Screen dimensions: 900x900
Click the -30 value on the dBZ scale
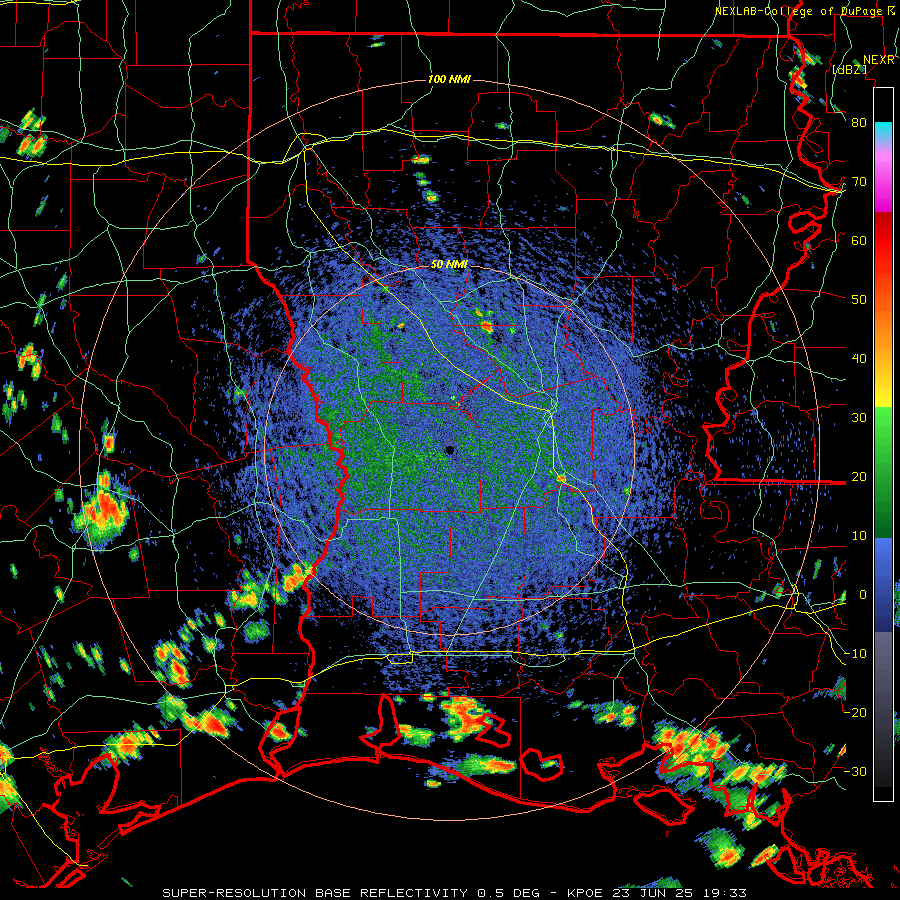(x=856, y=771)
